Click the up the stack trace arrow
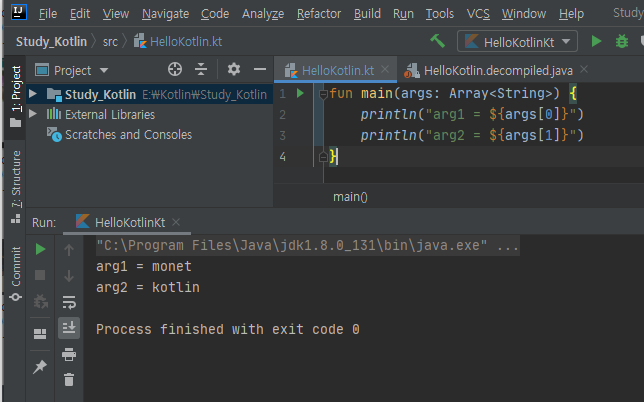Screen dimensions: 644x402 (69, 250)
